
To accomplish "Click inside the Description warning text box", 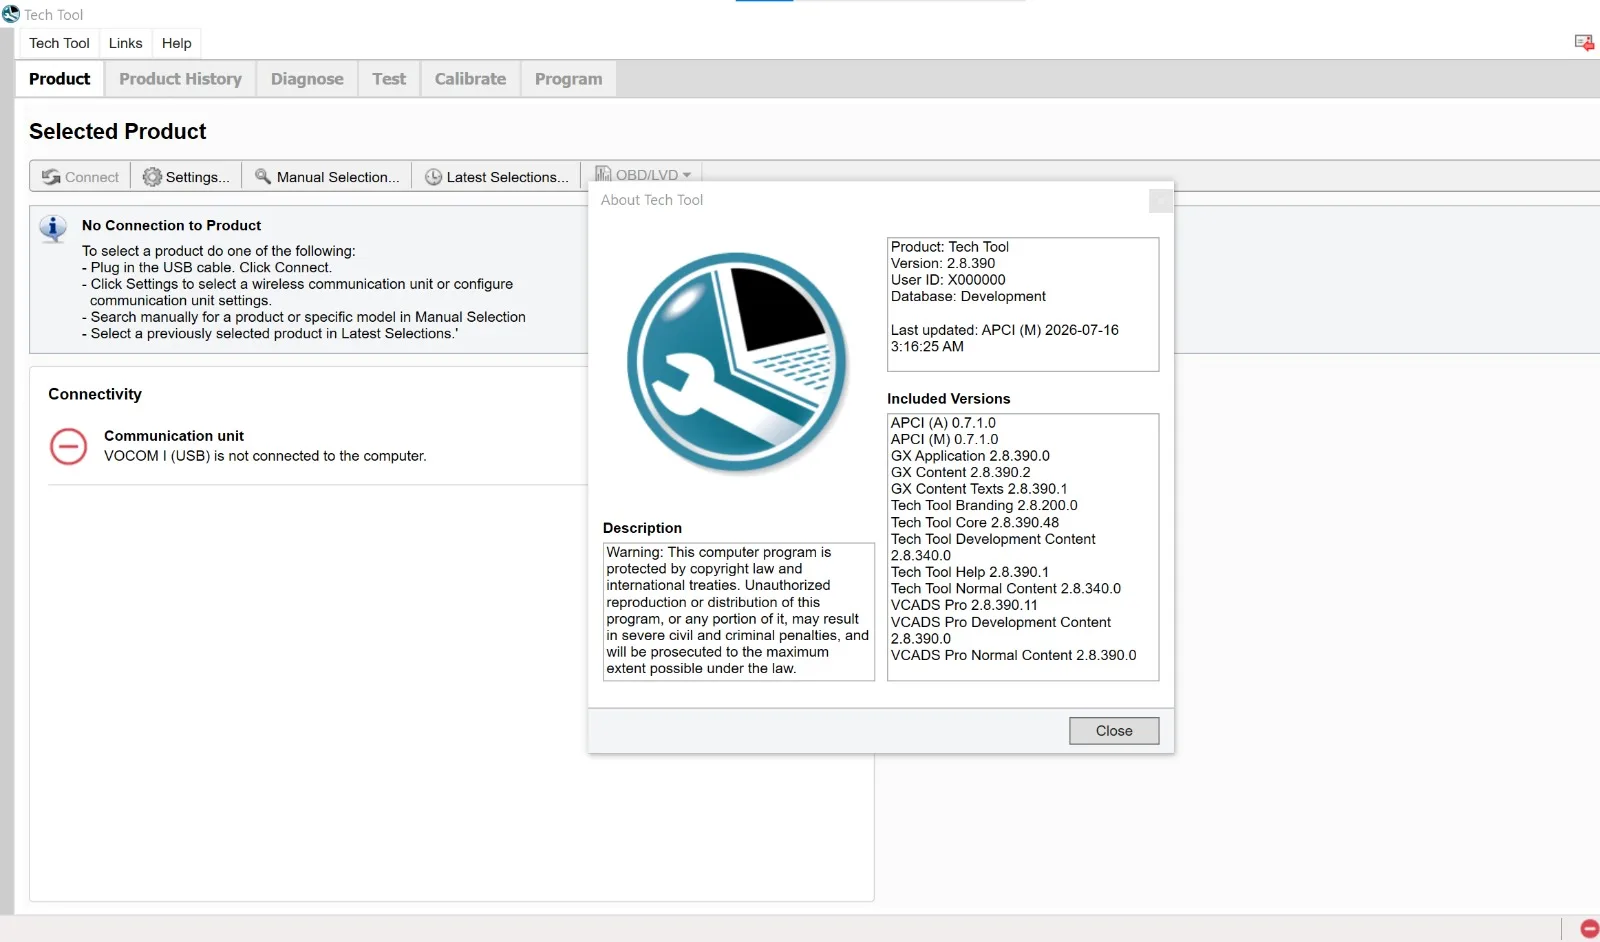I will tap(739, 611).
